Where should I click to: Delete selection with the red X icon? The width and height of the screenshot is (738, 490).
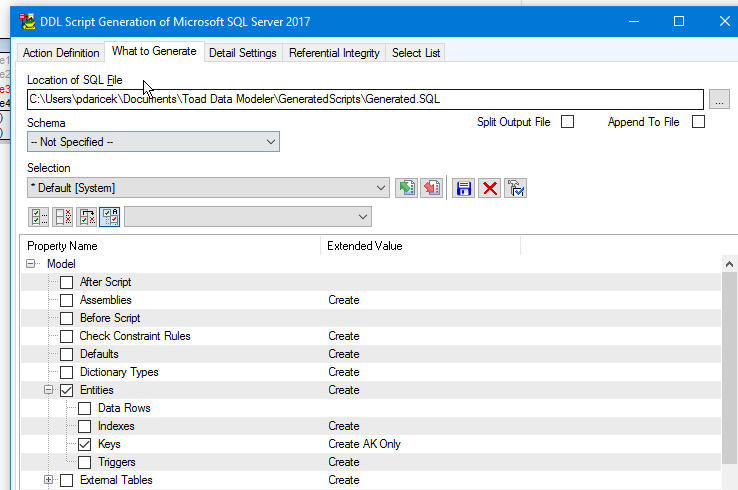[x=489, y=188]
